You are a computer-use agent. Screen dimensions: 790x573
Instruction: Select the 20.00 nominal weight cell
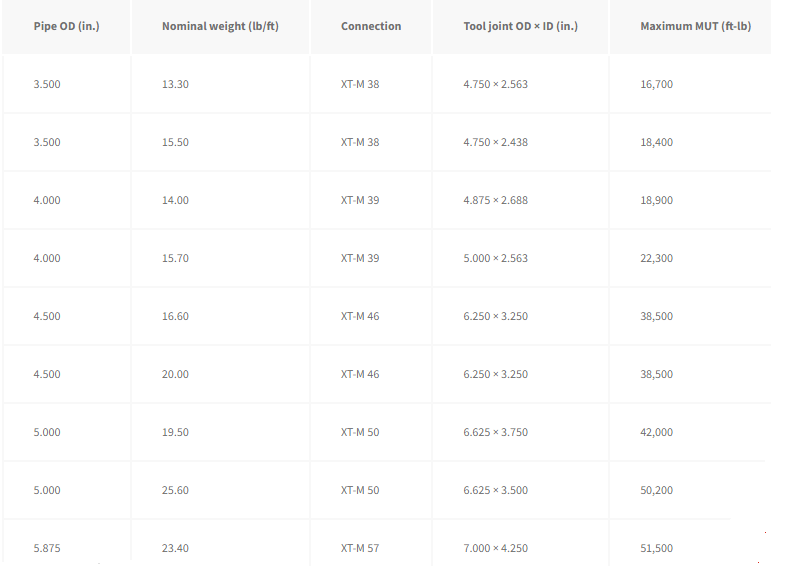click(175, 374)
